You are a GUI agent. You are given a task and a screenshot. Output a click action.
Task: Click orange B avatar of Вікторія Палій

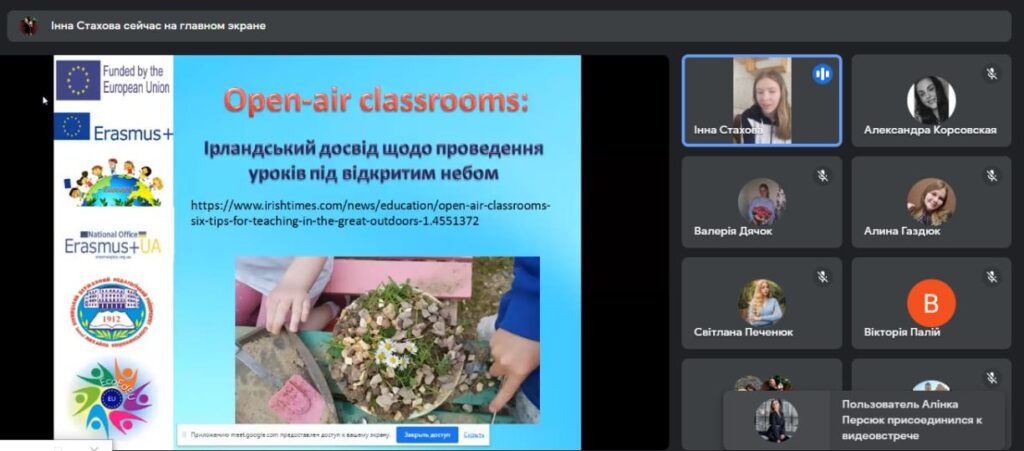[x=931, y=302]
